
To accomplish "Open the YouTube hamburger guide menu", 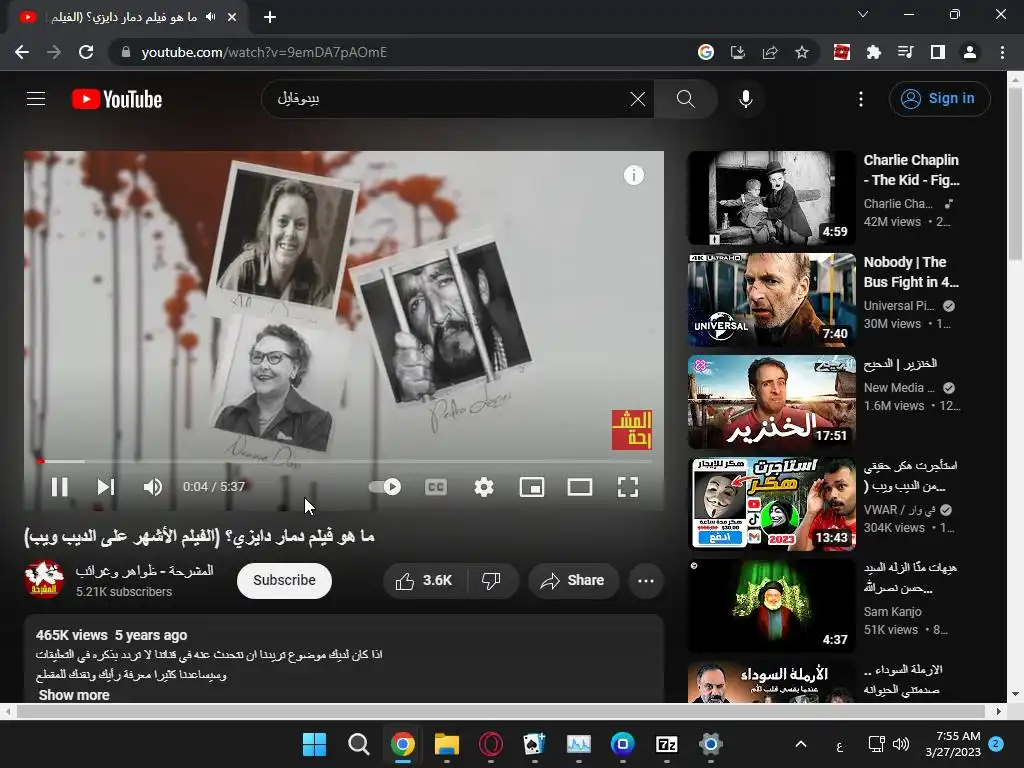I will (36, 99).
